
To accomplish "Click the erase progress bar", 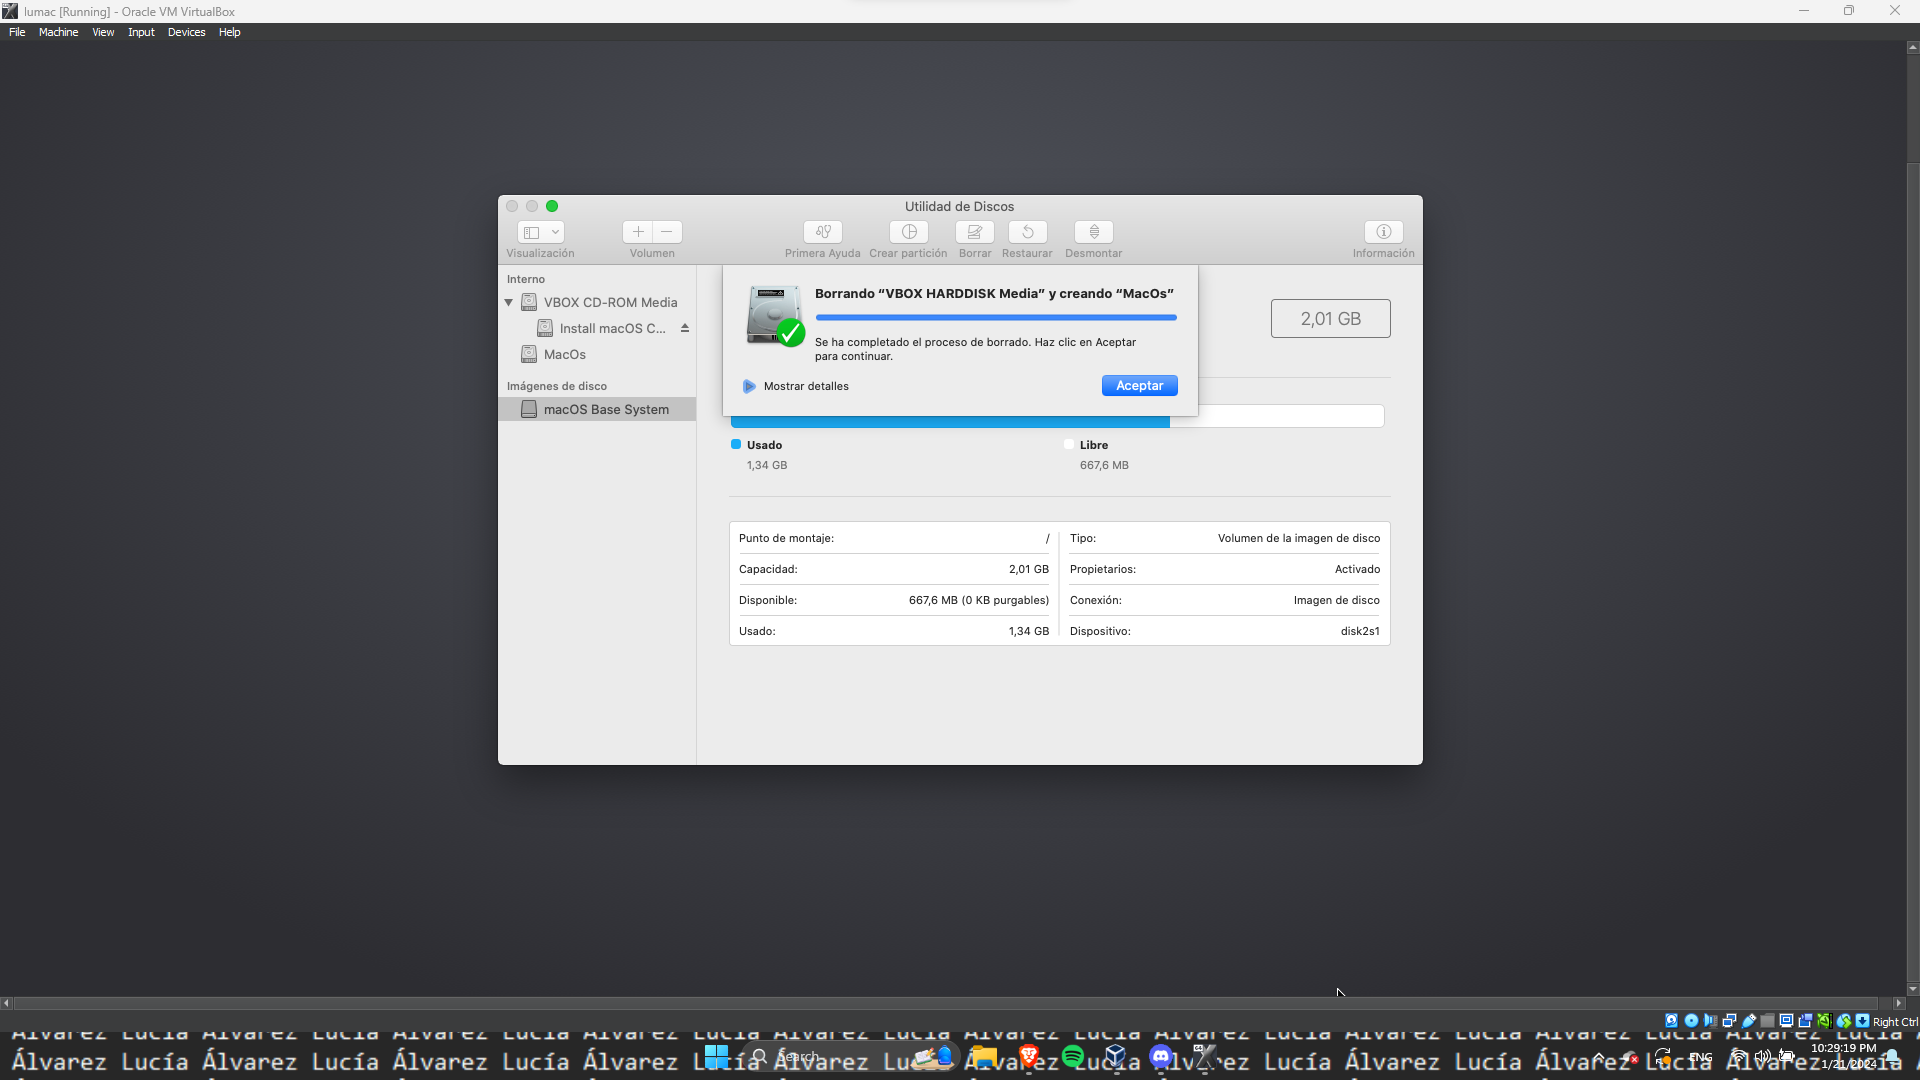I will pos(995,318).
